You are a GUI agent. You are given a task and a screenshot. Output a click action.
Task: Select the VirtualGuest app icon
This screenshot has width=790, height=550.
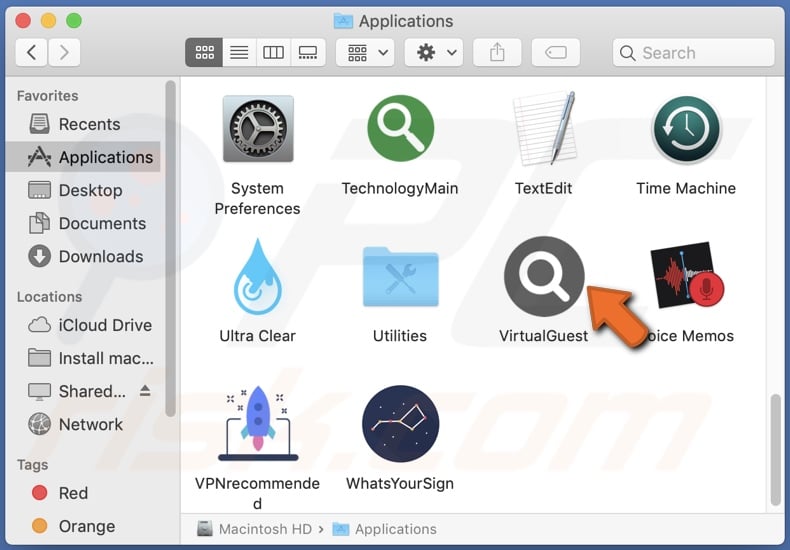pyautogui.click(x=544, y=277)
